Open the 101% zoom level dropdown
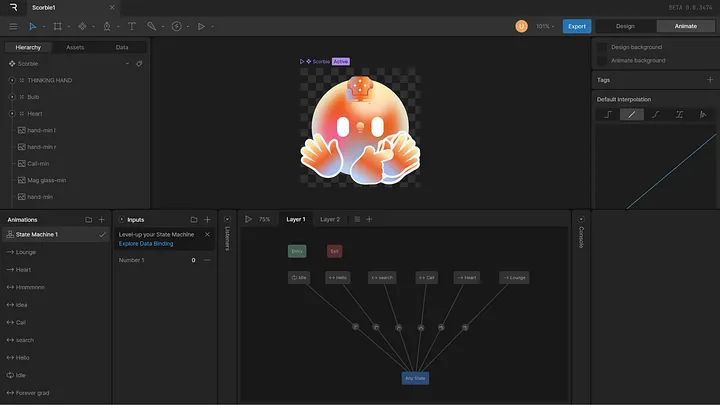 [546, 26]
